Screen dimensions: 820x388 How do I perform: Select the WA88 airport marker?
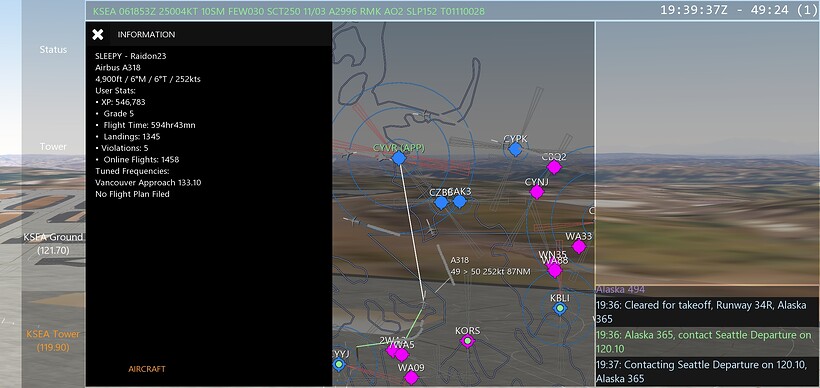click(x=554, y=271)
